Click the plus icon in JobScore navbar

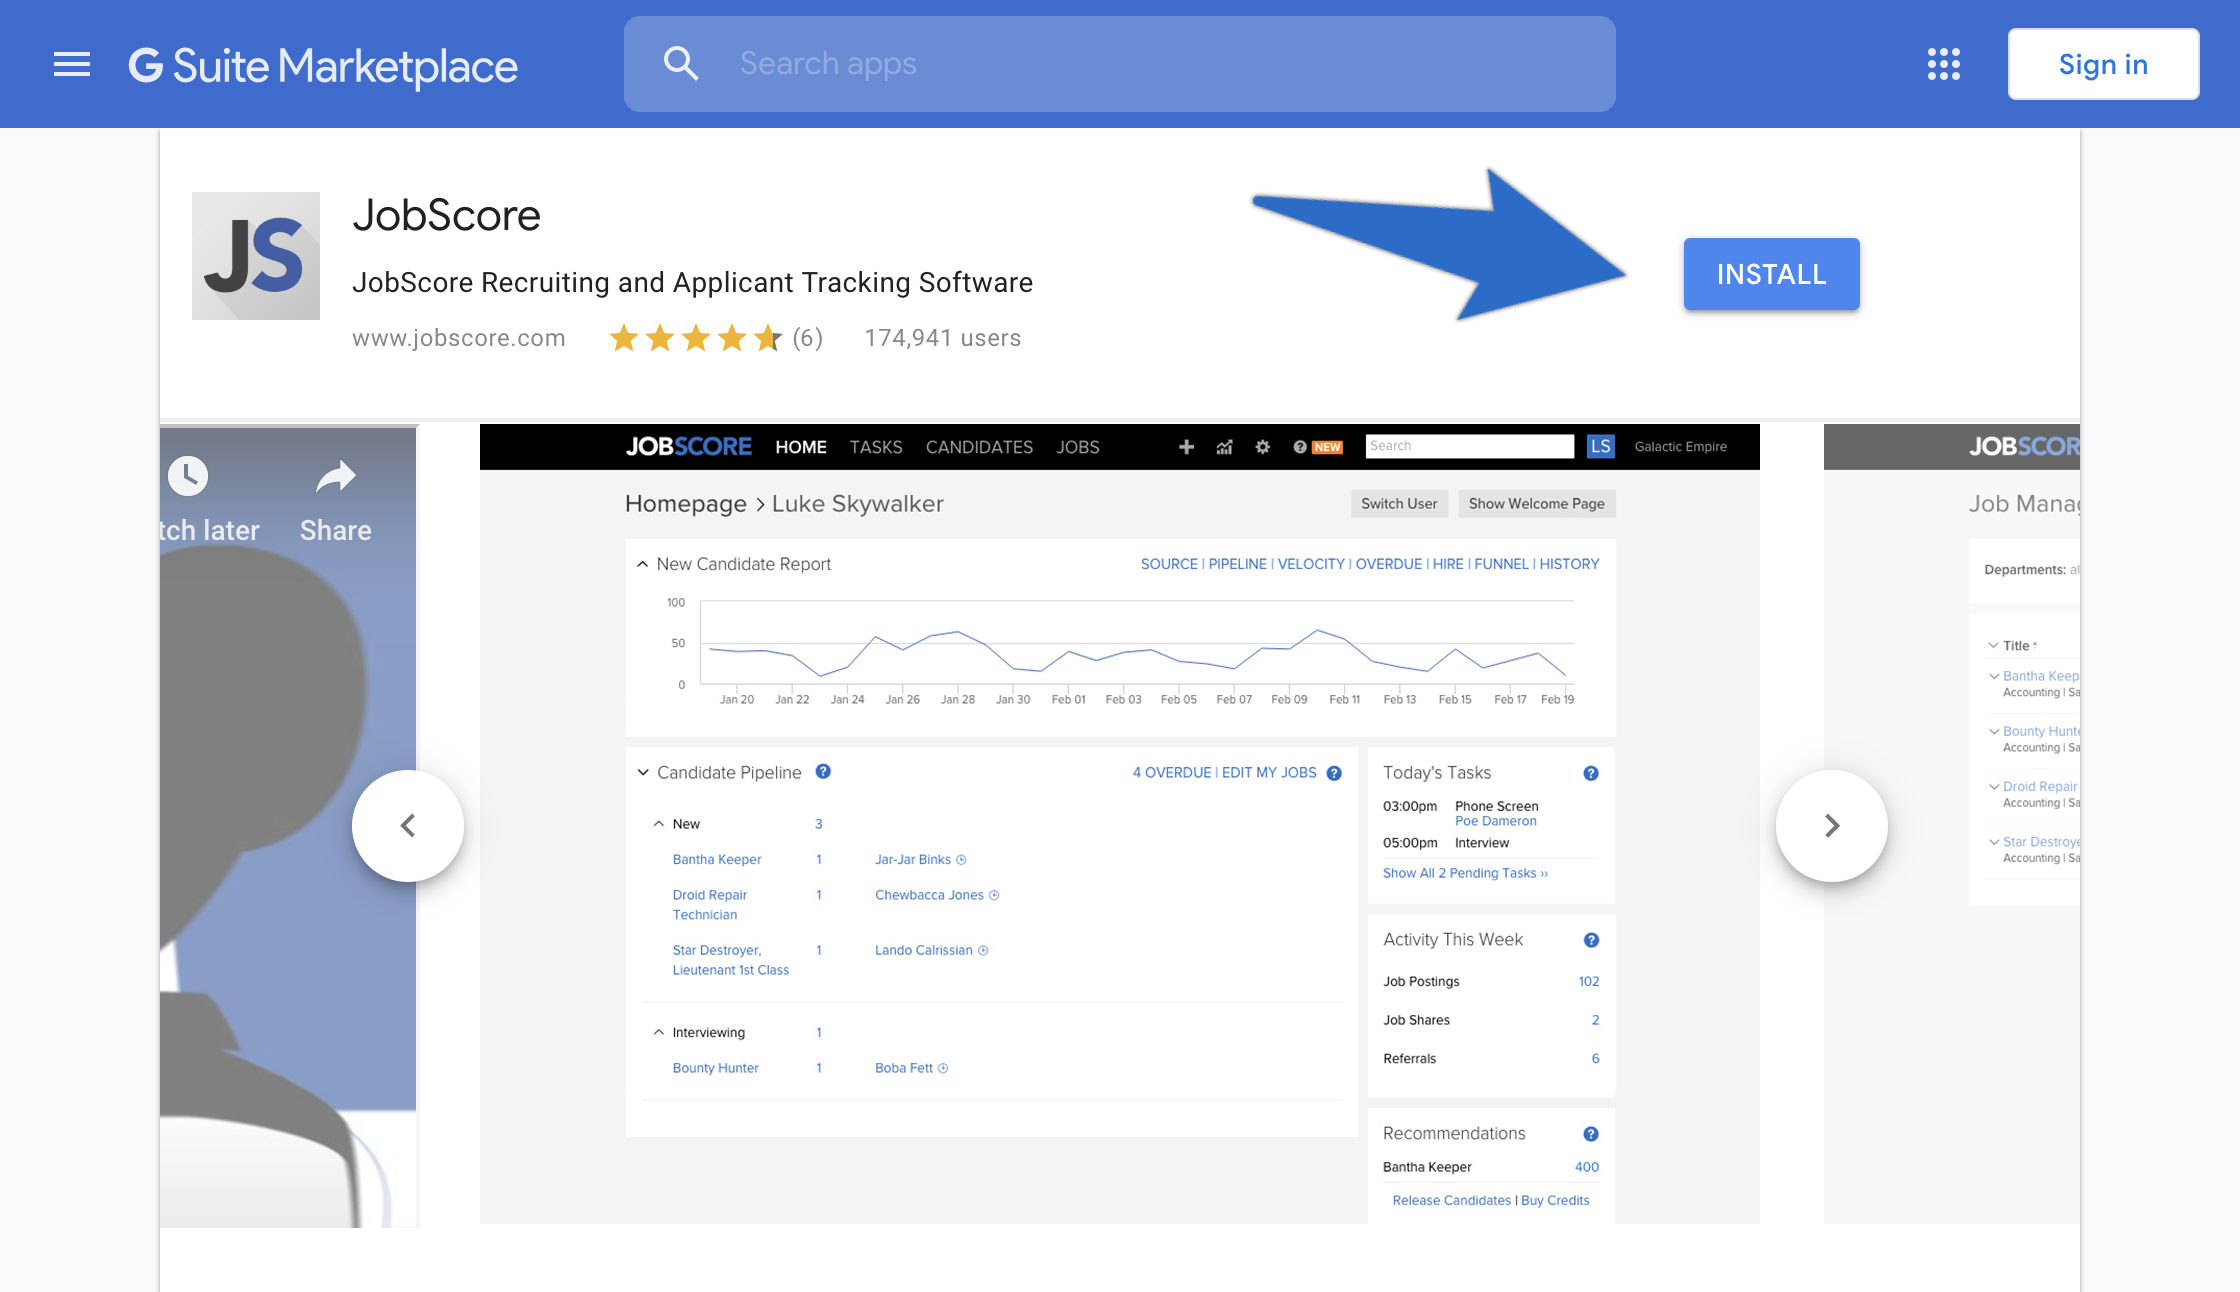pos(1186,447)
